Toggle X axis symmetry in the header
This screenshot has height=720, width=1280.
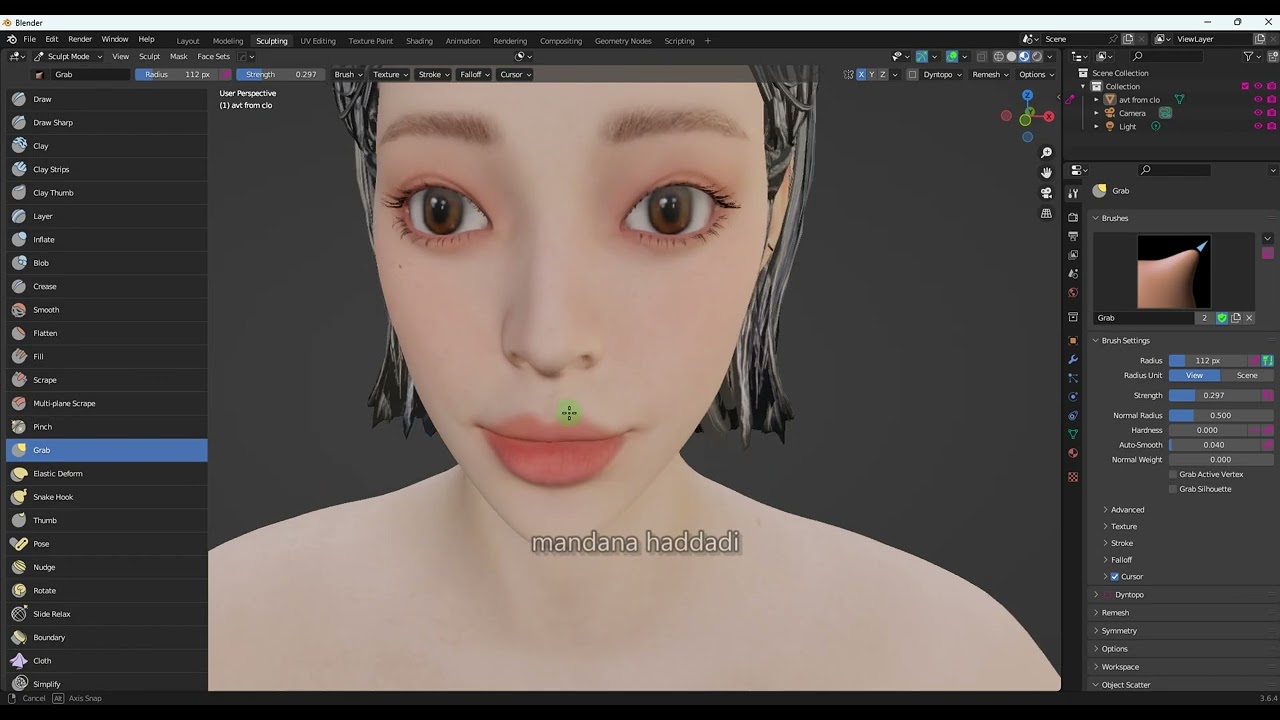tap(861, 74)
